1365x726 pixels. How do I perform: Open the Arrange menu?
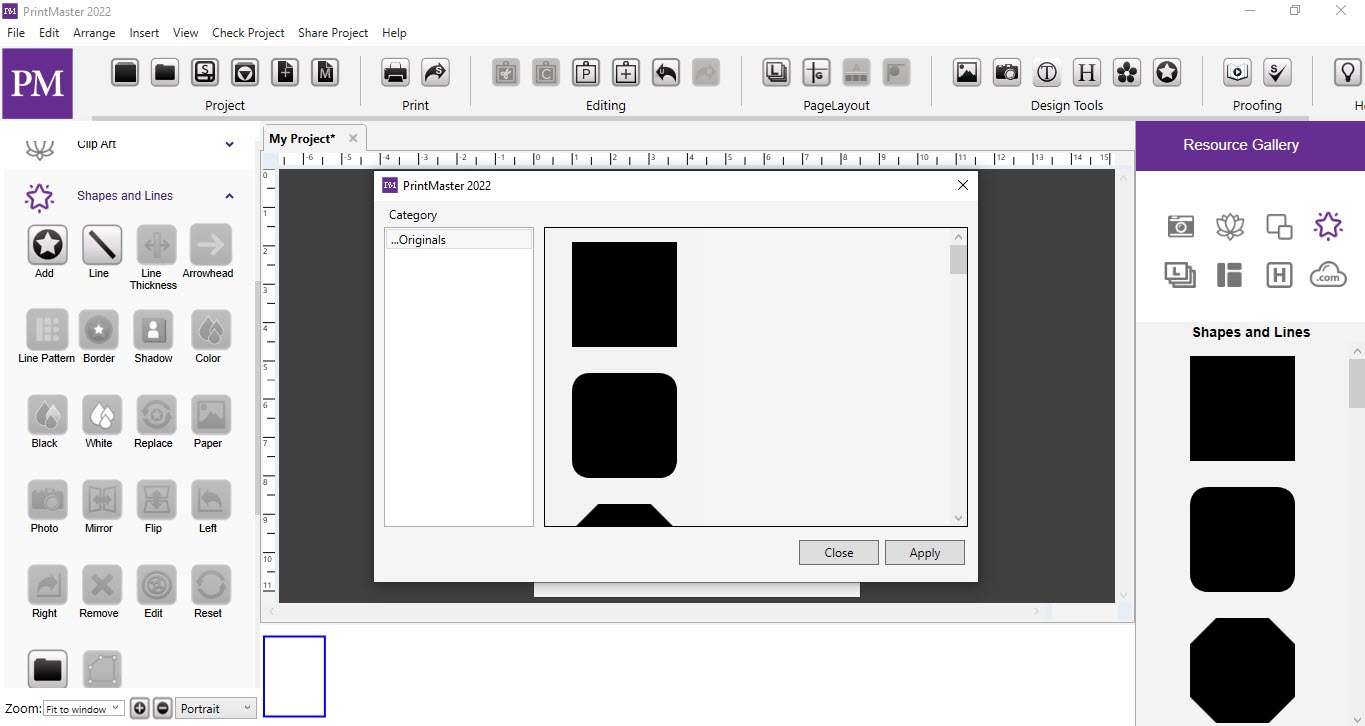[x=94, y=33]
